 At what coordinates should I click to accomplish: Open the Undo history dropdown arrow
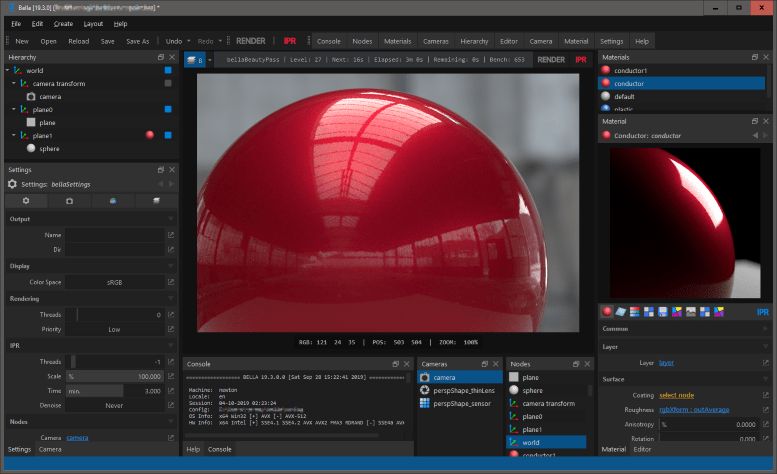(x=189, y=41)
